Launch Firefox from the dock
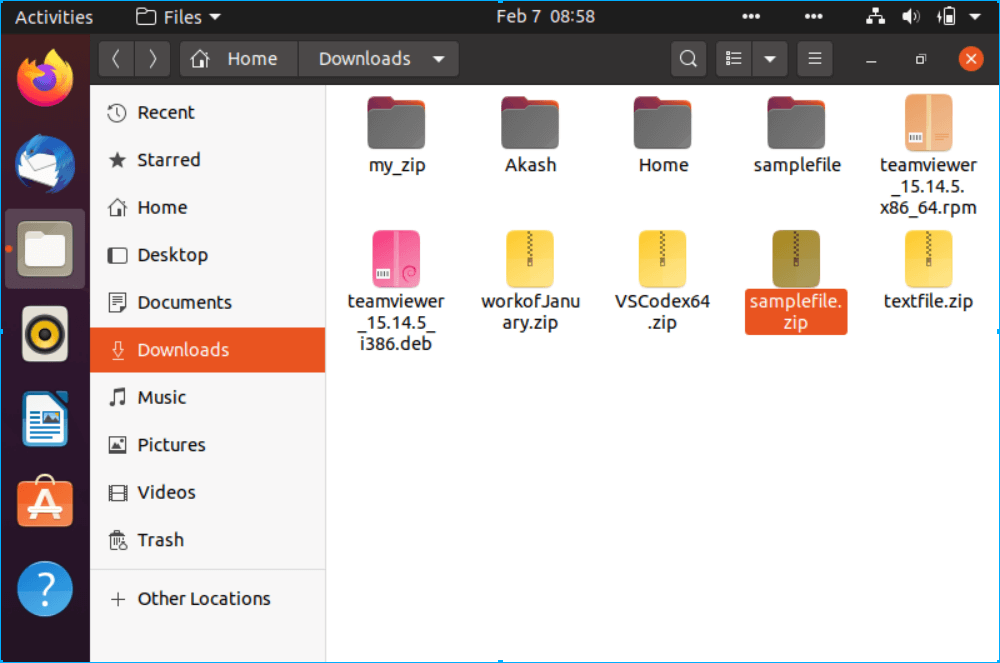The width and height of the screenshot is (1000, 663). 45,79
